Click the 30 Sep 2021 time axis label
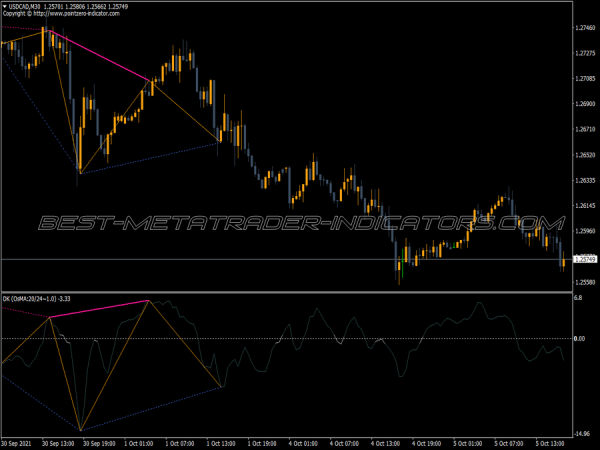 [15, 443]
